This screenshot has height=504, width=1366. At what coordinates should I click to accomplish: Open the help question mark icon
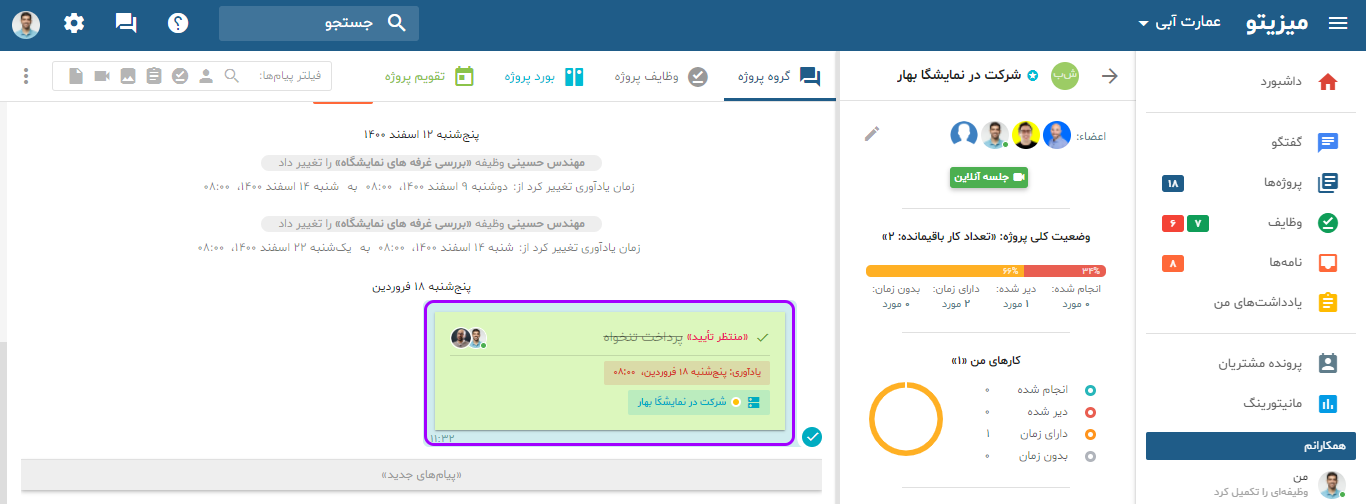tap(178, 23)
